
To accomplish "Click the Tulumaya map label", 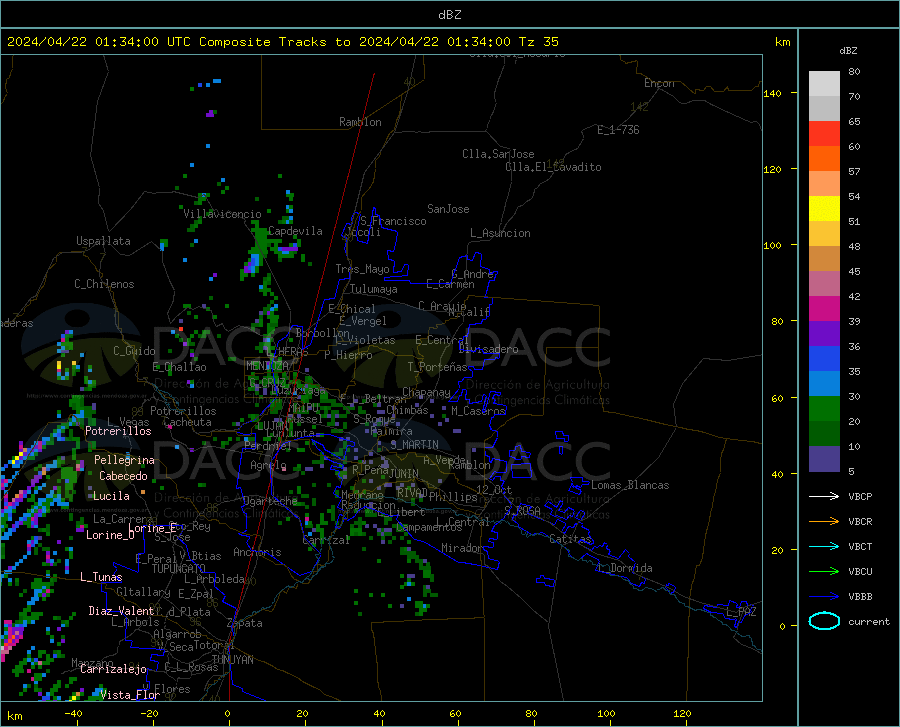I will pyautogui.click(x=374, y=289).
